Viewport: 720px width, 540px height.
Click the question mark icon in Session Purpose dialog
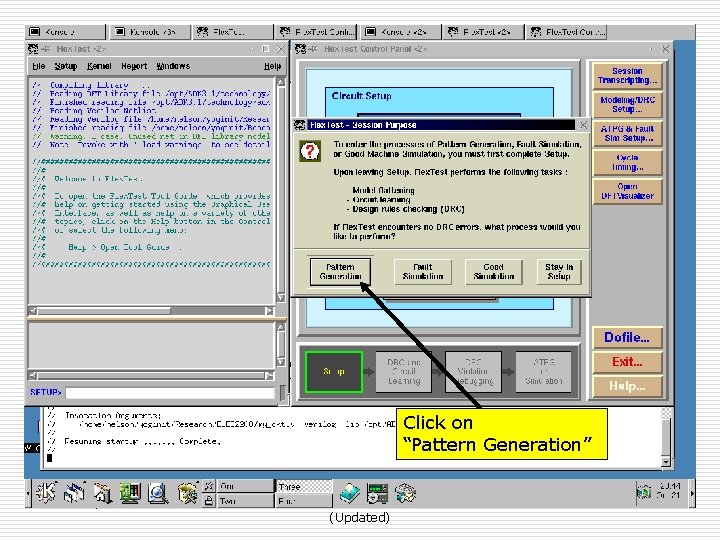tap(310, 151)
